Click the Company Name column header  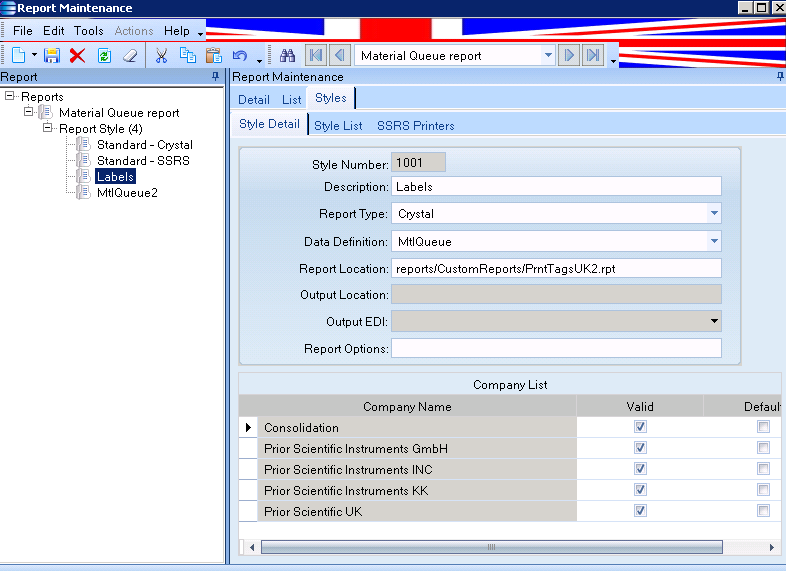(x=407, y=406)
